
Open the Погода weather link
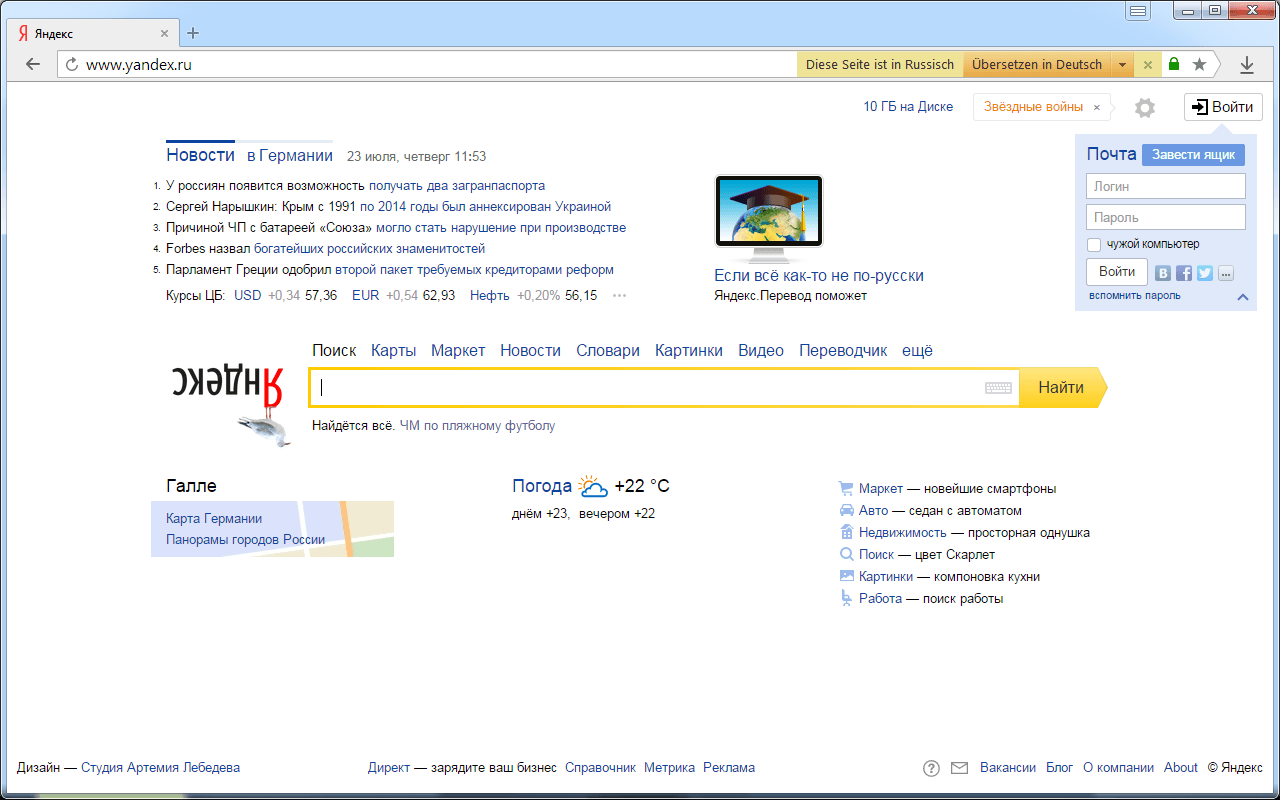[542, 486]
